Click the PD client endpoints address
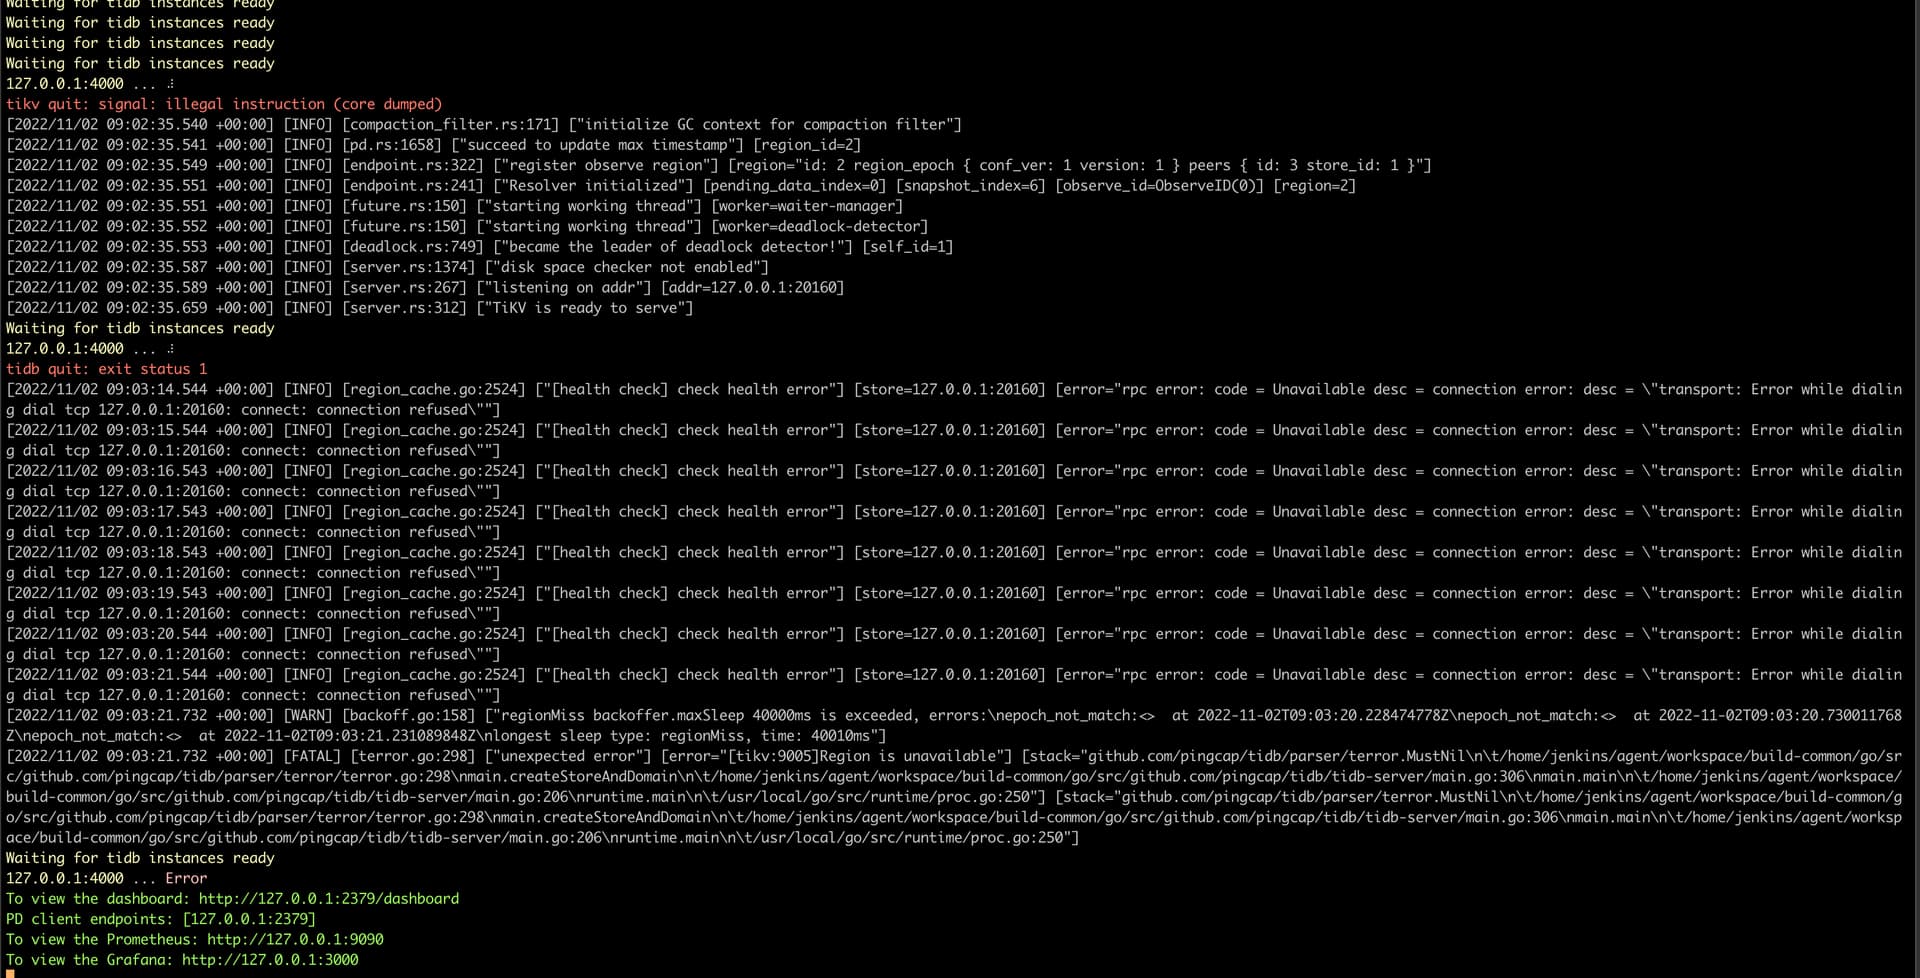The width and height of the screenshot is (1920, 978). click(x=249, y=919)
